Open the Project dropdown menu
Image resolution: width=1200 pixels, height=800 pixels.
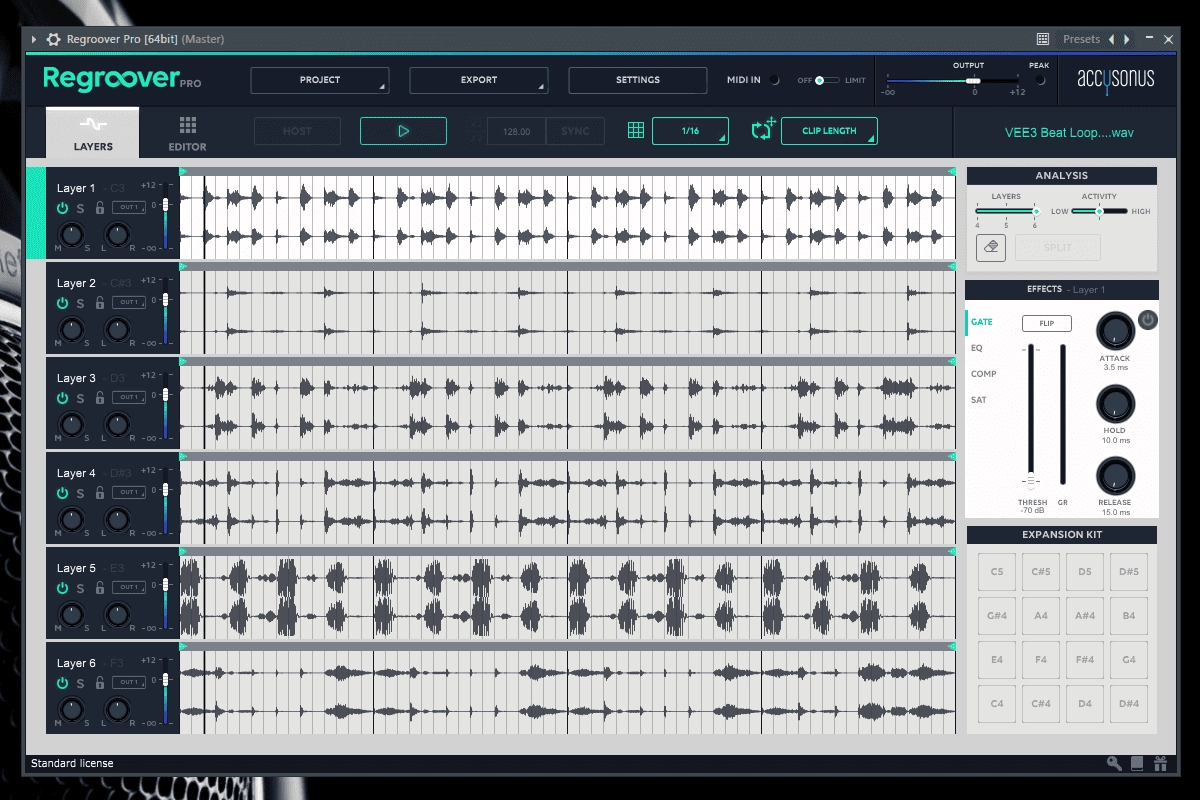click(x=320, y=80)
